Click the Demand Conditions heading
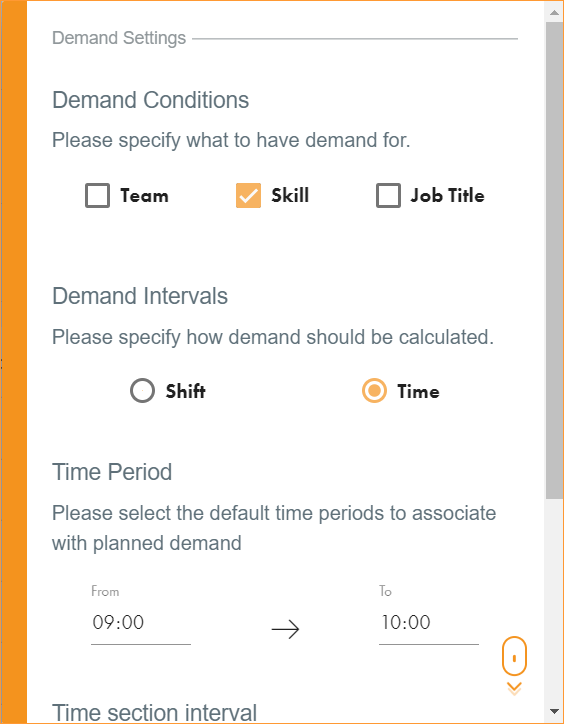This screenshot has height=724, width=564. pyautogui.click(x=151, y=100)
